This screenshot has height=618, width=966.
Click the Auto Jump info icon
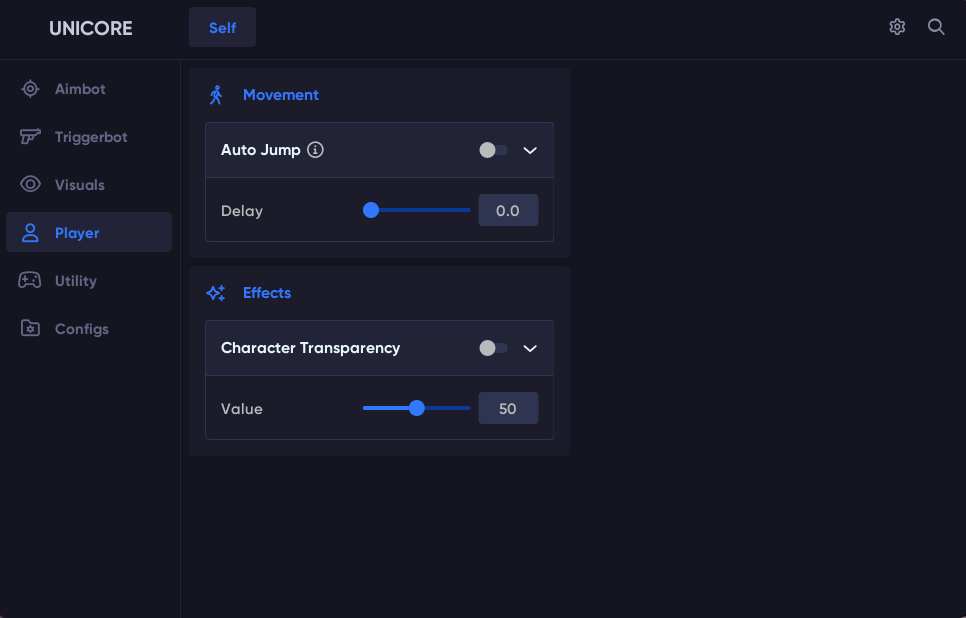pos(315,150)
